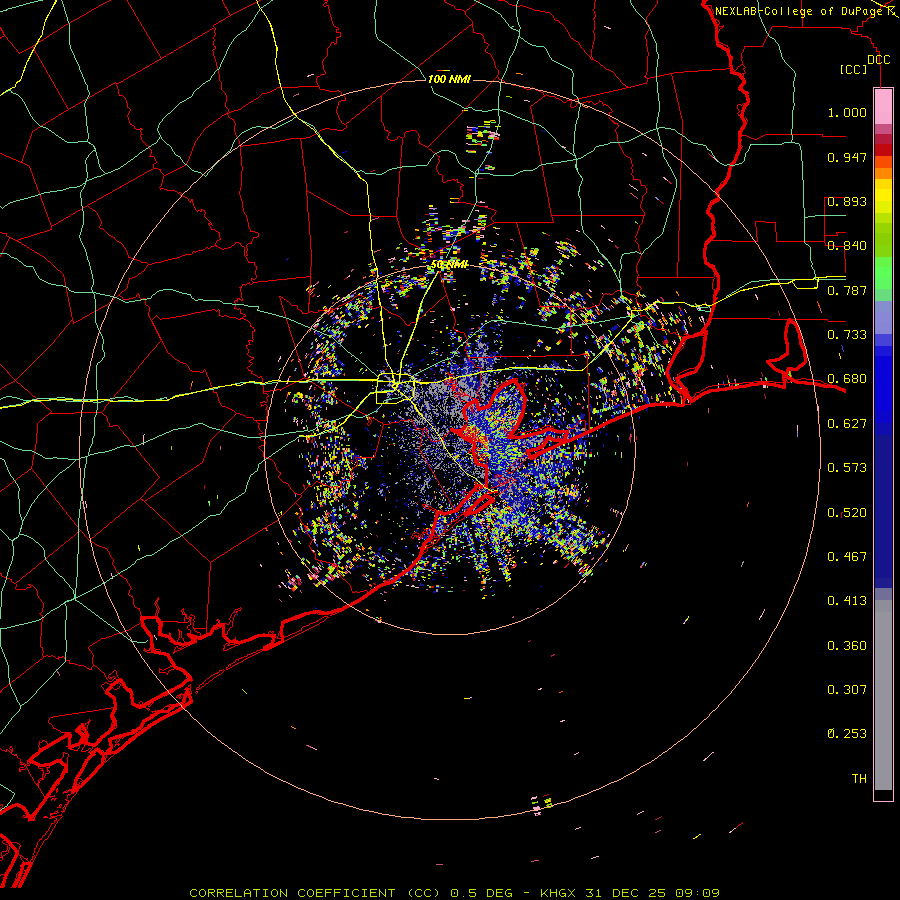Viewport: 900px width, 900px height.
Task: Click the [CC] units label
Action: (x=854, y=69)
